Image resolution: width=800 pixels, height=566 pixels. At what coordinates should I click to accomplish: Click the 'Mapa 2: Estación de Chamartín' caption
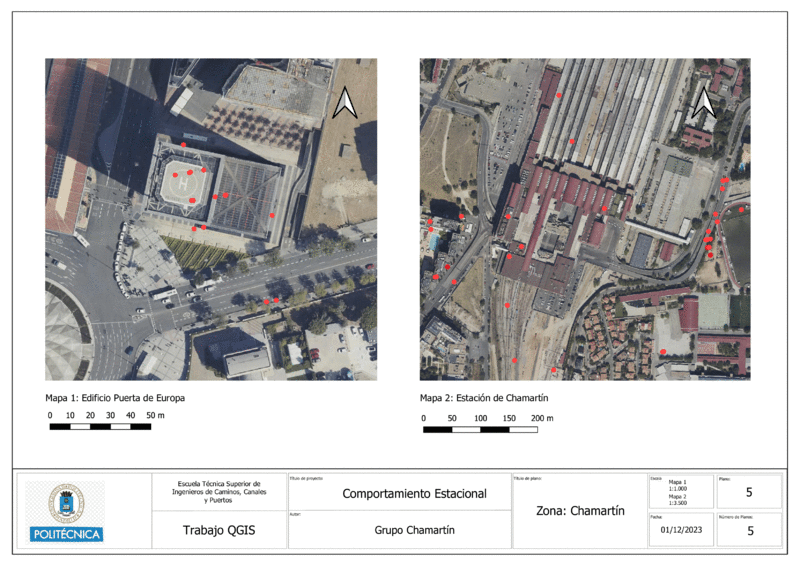click(484, 397)
